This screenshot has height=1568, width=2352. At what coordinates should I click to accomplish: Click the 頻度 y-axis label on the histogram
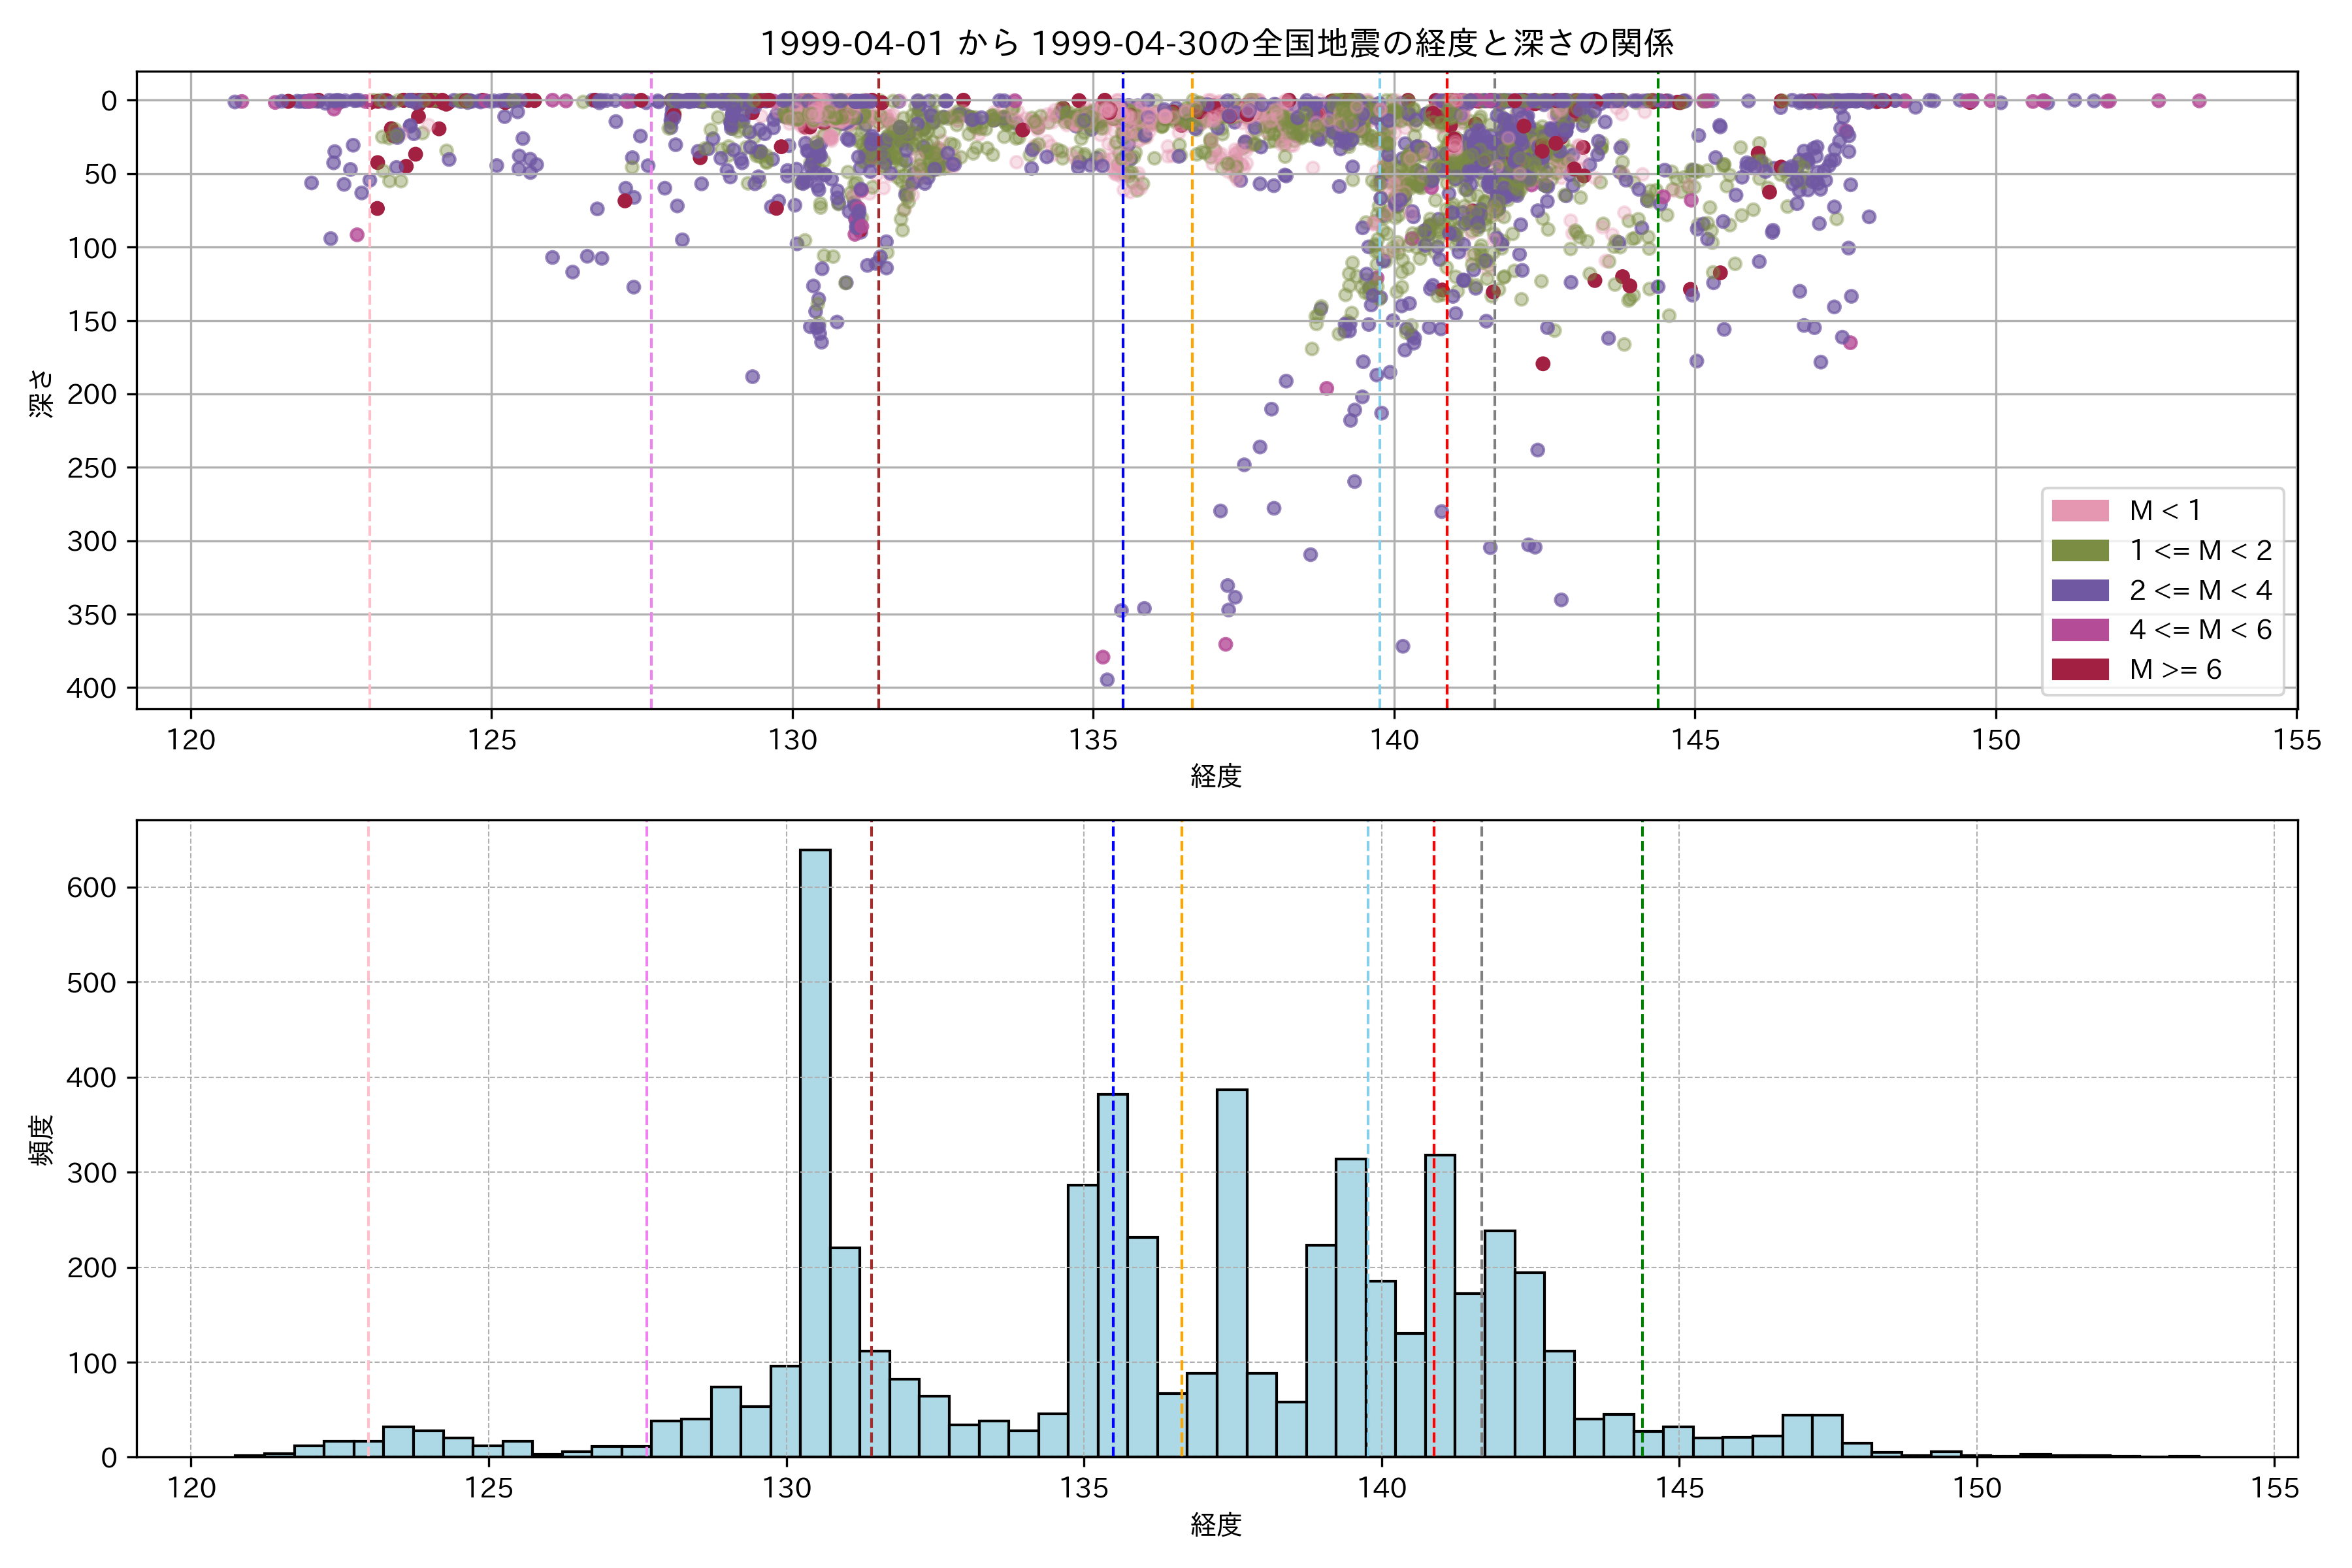coord(41,1140)
